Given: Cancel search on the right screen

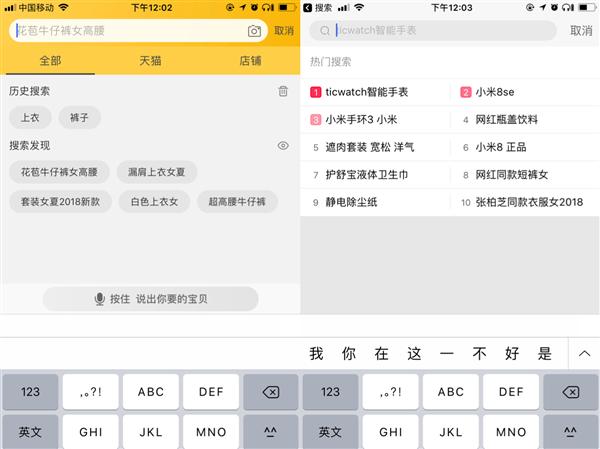Looking at the screenshot, I should click(x=581, y=31).
